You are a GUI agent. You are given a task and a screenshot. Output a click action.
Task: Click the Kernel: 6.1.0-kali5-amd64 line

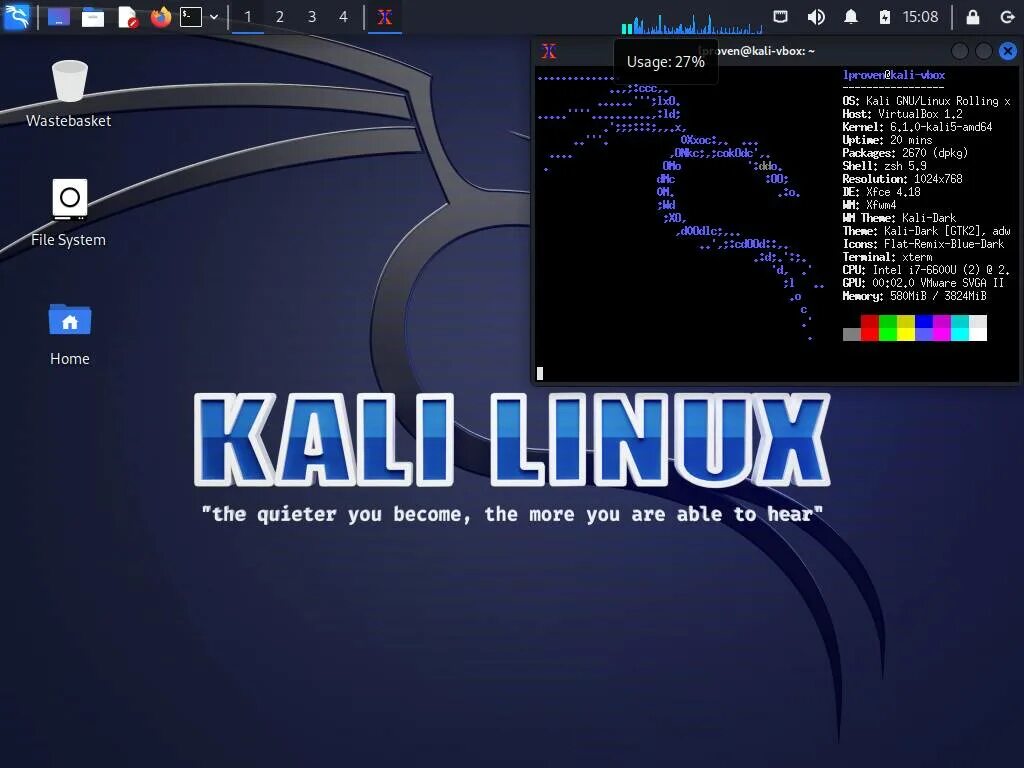point(917,127)
